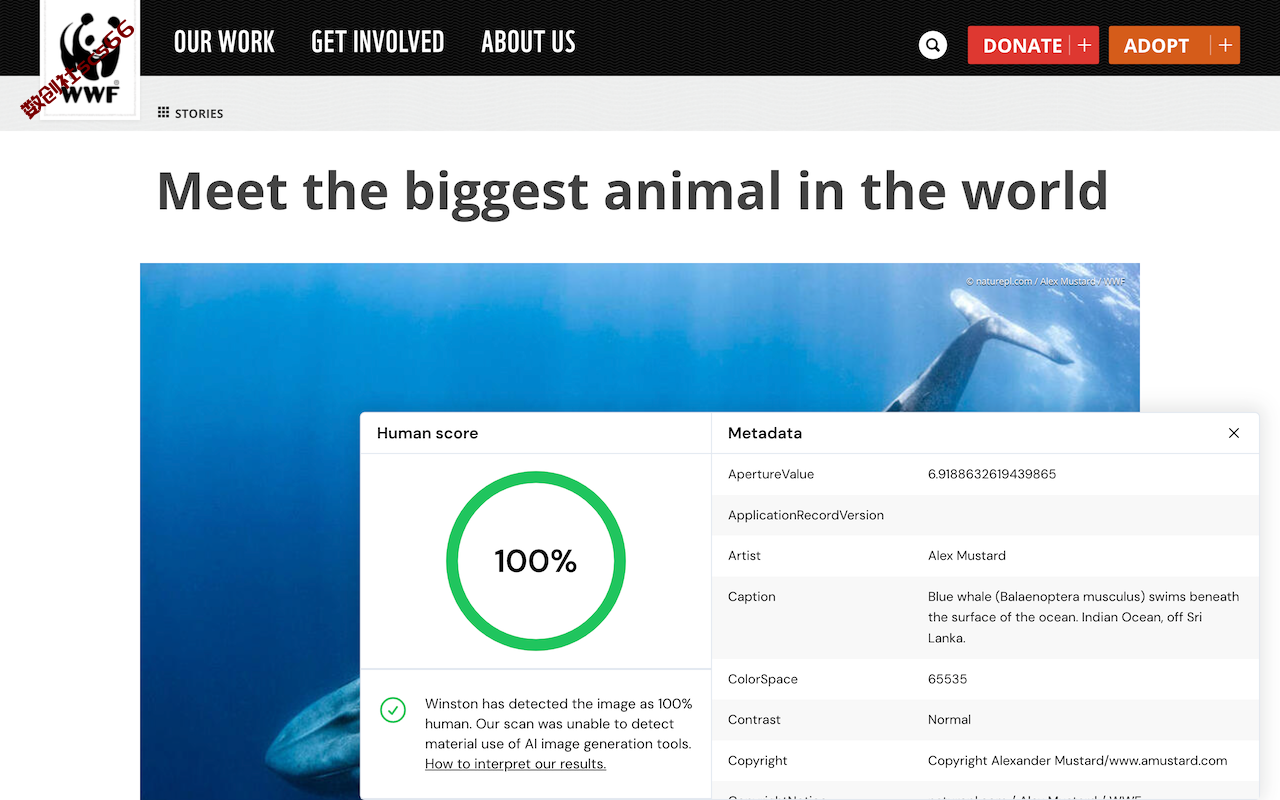Viewport: 1280px width, 800px height.
Task: Select the Winston detection result message
Action: coord(558,724)
